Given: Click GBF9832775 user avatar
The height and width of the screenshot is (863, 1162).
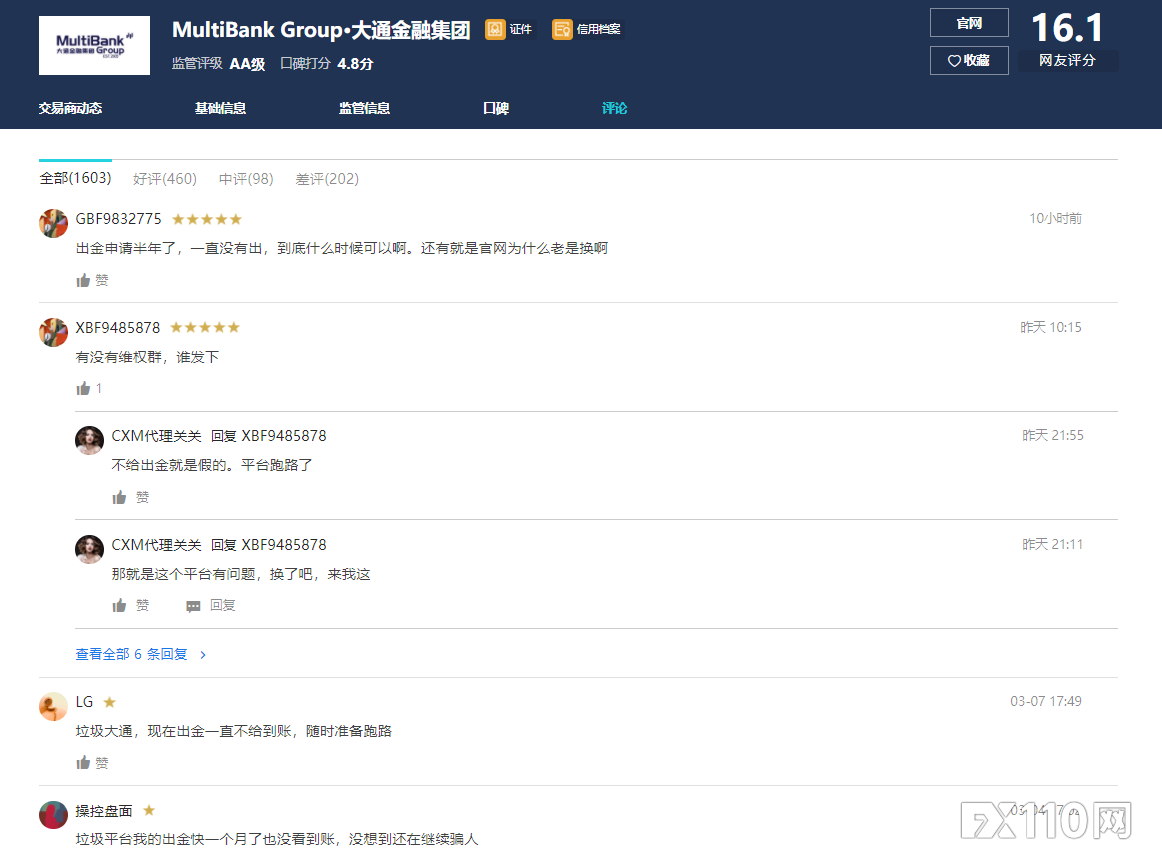Looking at the screenshot, I should coord(53,223).
